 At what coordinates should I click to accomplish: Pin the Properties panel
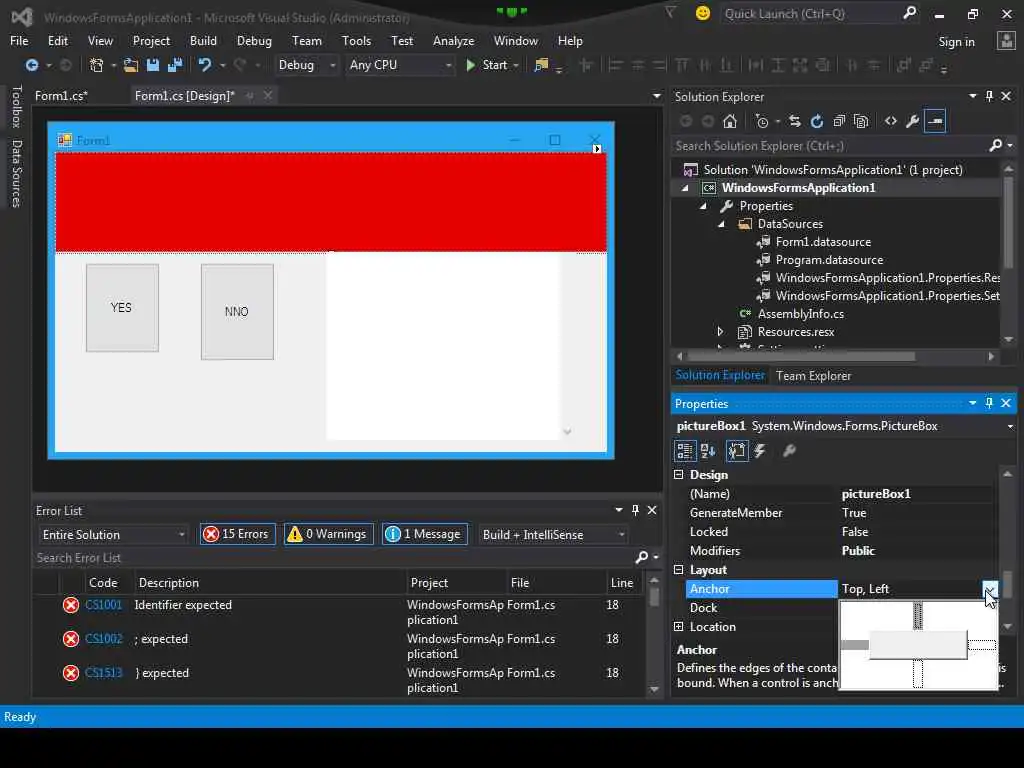[989, 403]
